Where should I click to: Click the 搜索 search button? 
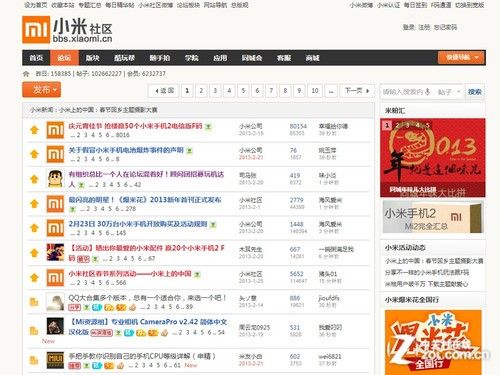475,92
